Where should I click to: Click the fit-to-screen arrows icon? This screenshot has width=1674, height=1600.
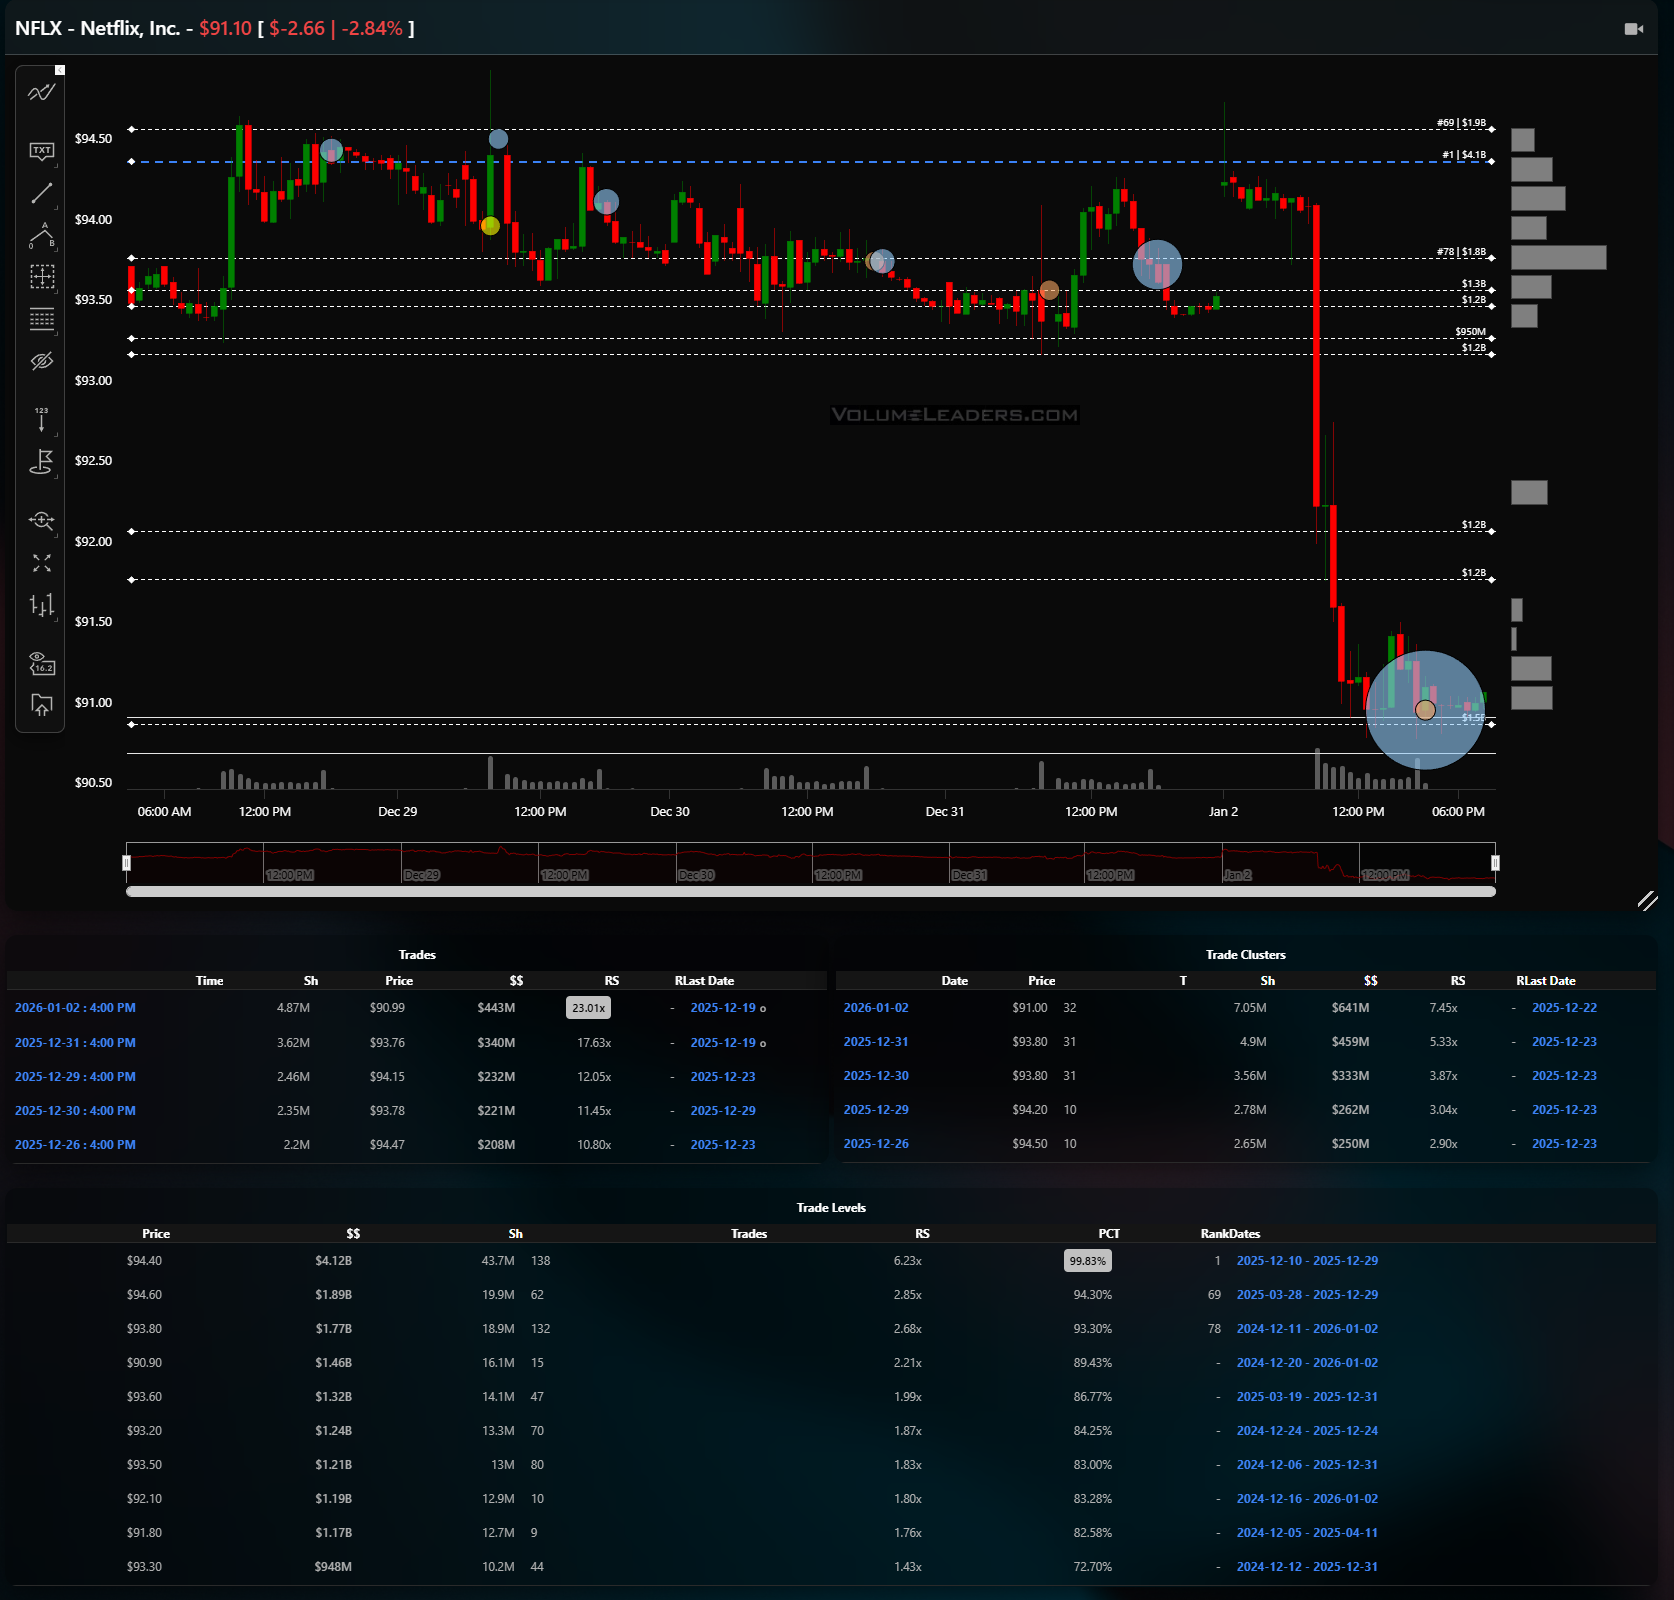(41, 563)
